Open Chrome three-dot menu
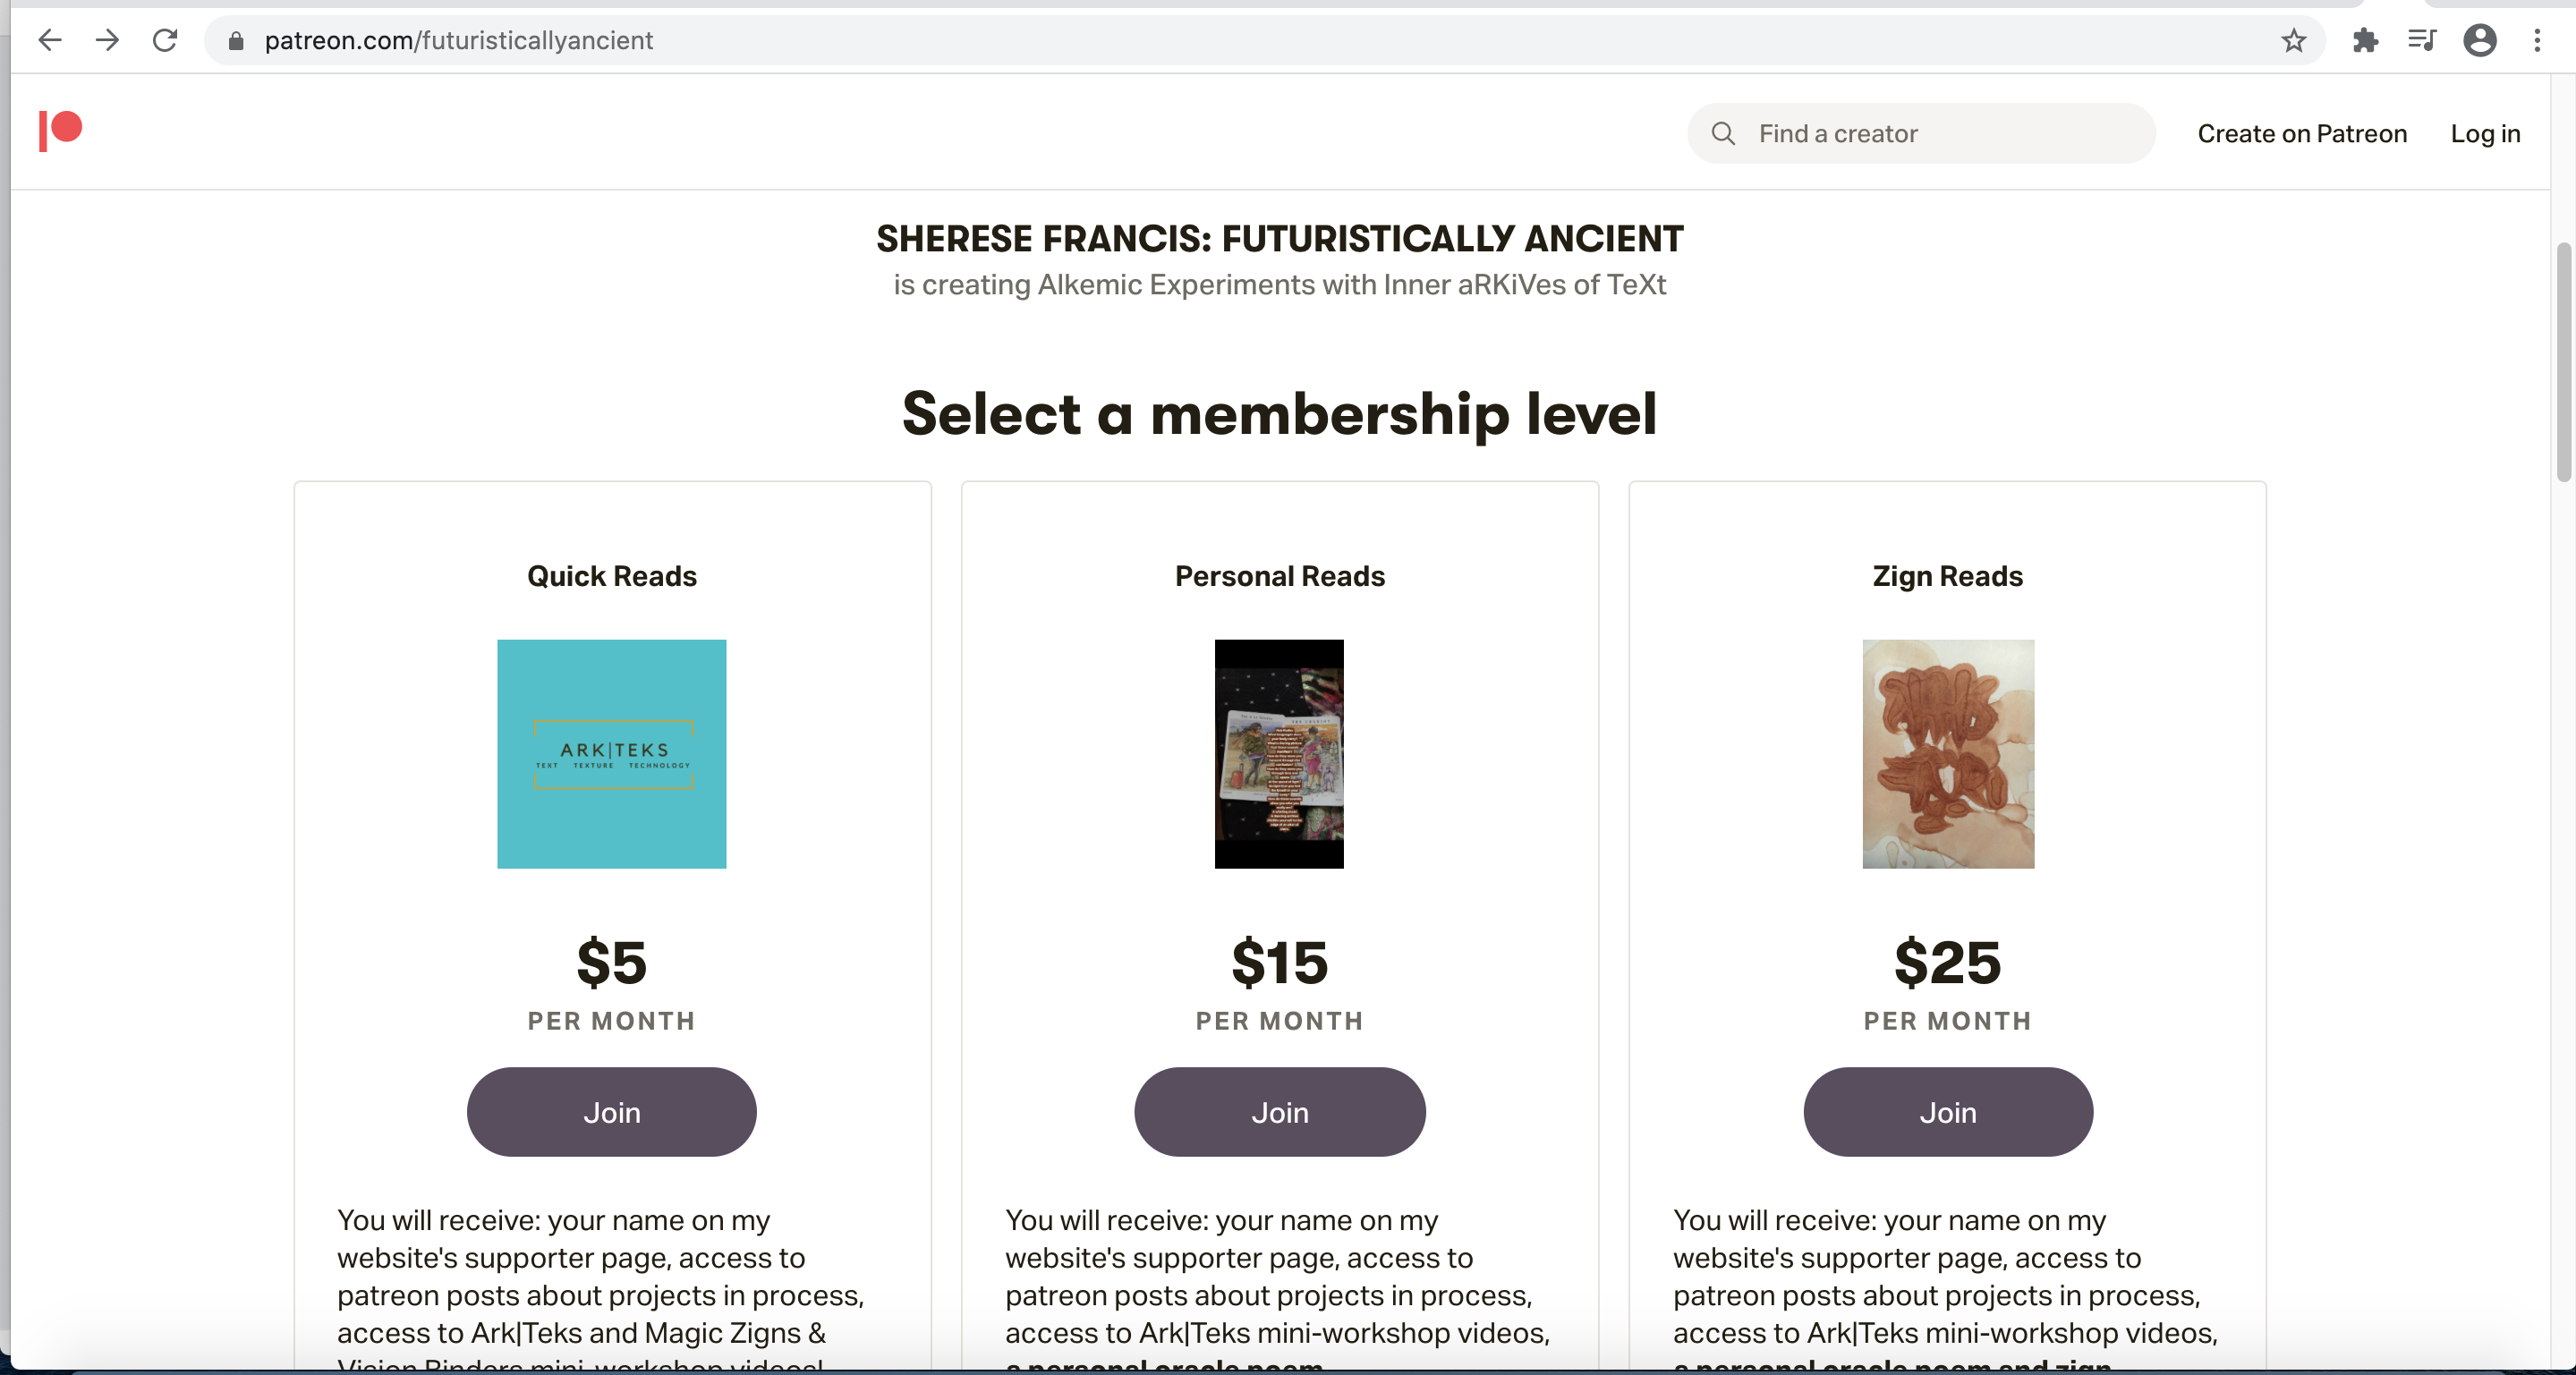Image resolution: width=2576 pixels, height=1375 pixels. pyautogui.click(x=2537, y=41)
